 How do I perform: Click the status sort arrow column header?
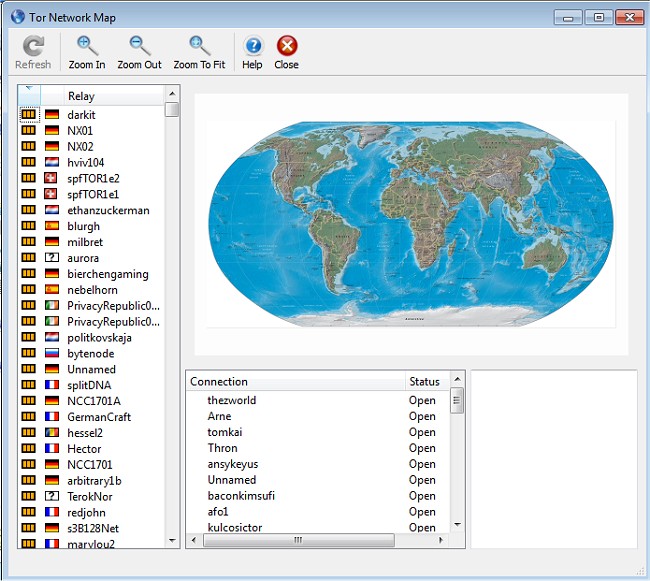click(x=28, y=95)
